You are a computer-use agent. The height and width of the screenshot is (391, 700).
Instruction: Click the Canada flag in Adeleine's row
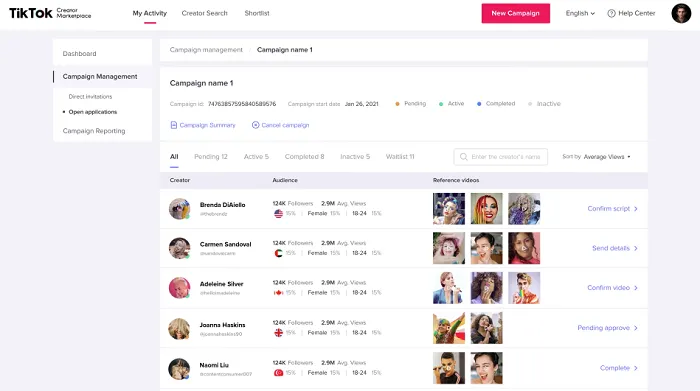278,293
